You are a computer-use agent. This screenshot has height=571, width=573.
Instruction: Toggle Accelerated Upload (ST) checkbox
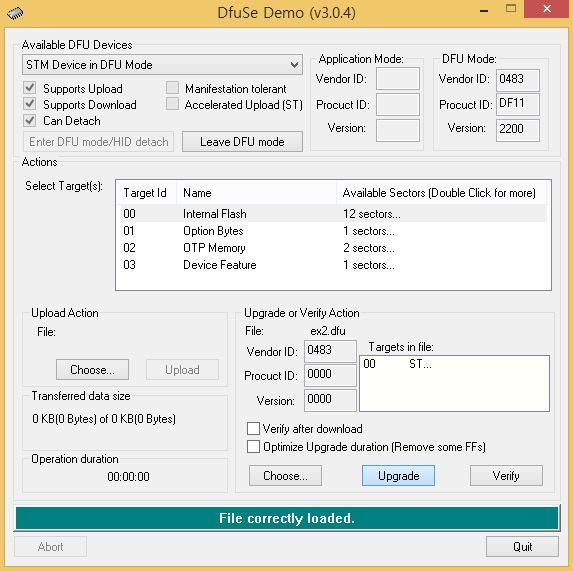(x=172, y=104)
